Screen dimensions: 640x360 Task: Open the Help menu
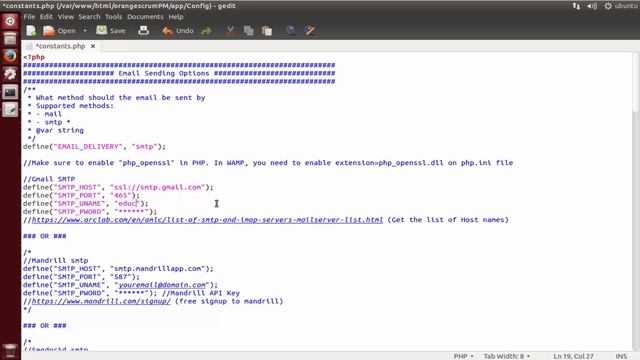(x=176, y=17)
